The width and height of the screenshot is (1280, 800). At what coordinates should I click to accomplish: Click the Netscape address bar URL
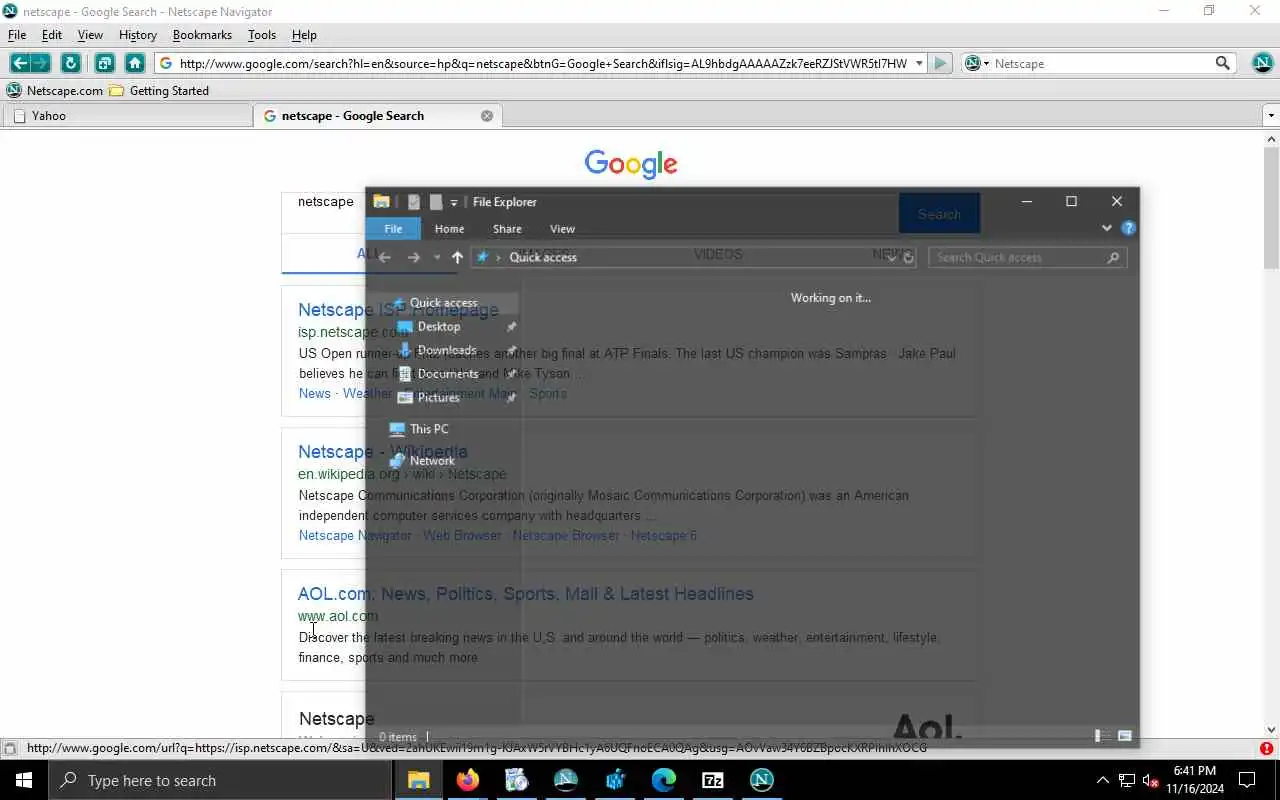click(543, 63)
